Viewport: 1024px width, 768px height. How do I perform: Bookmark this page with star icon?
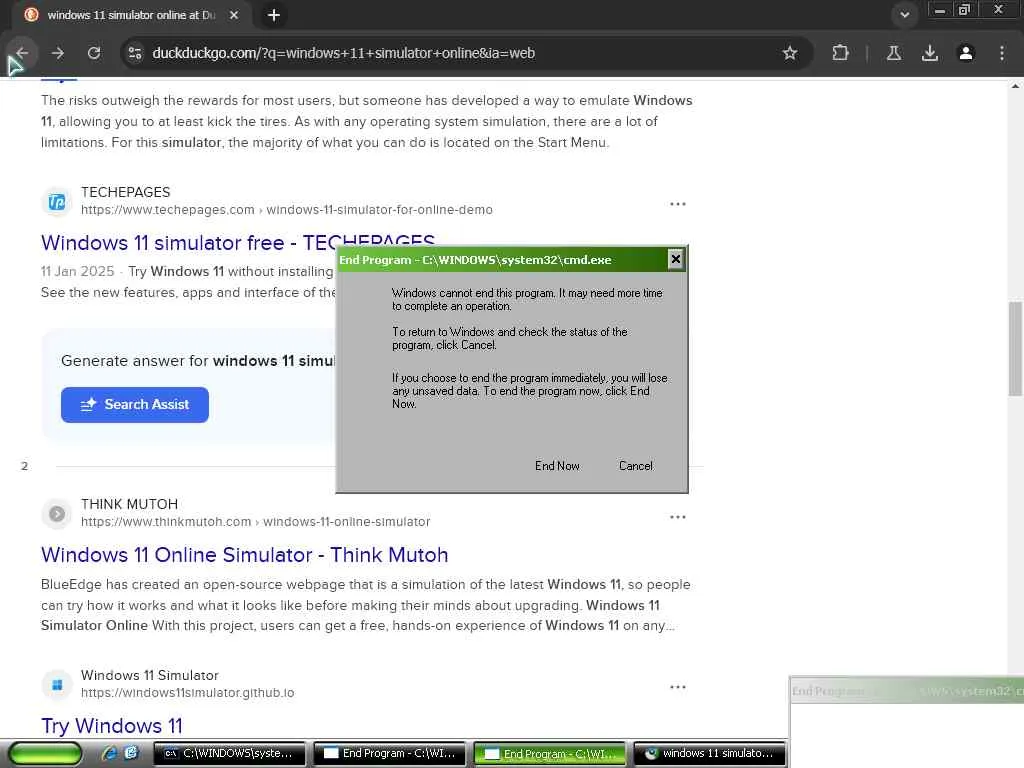[790, 53]
